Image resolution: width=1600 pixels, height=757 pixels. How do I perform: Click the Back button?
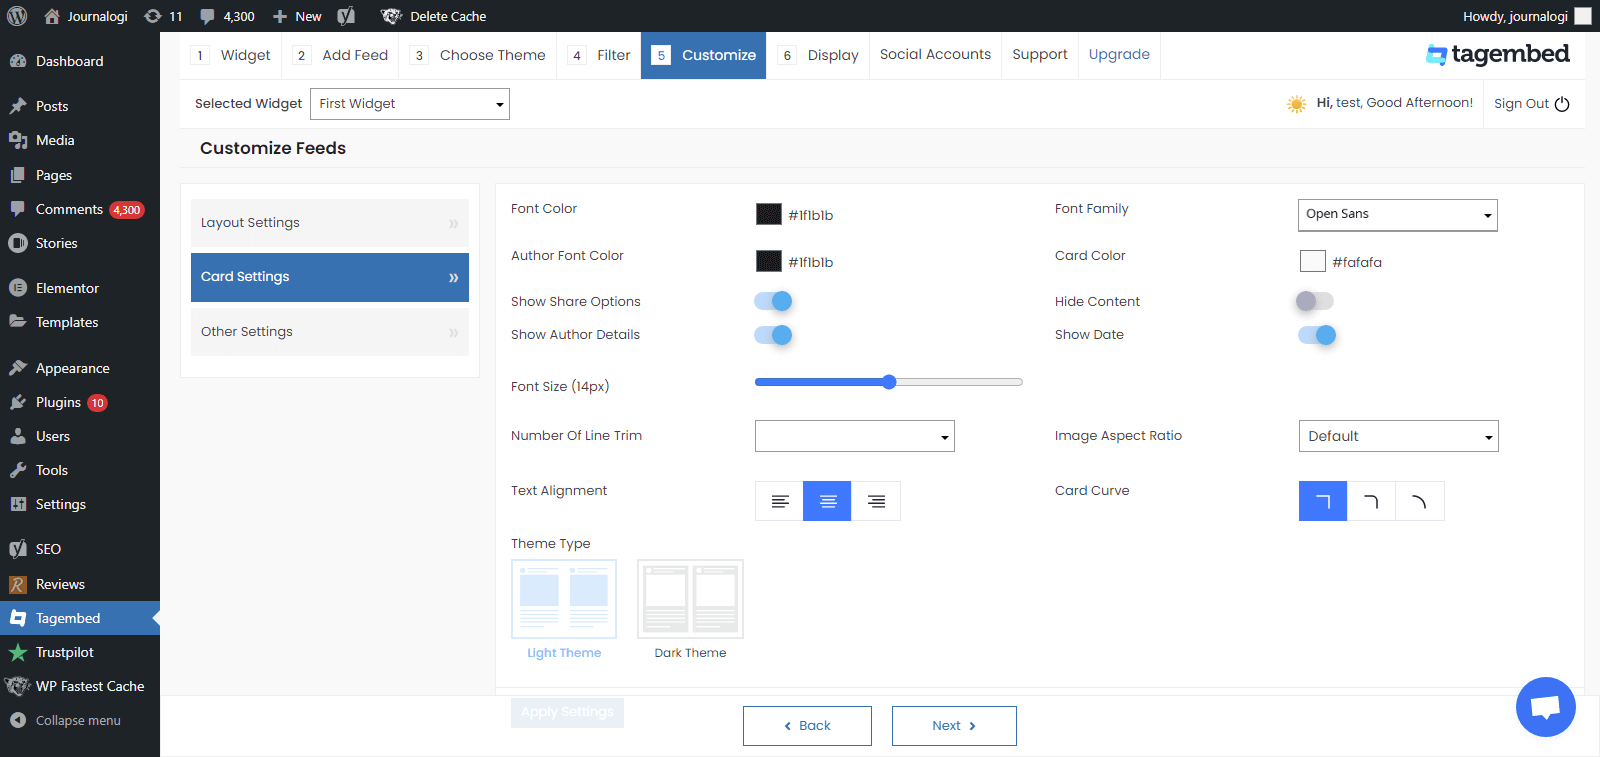coord(807,726)
